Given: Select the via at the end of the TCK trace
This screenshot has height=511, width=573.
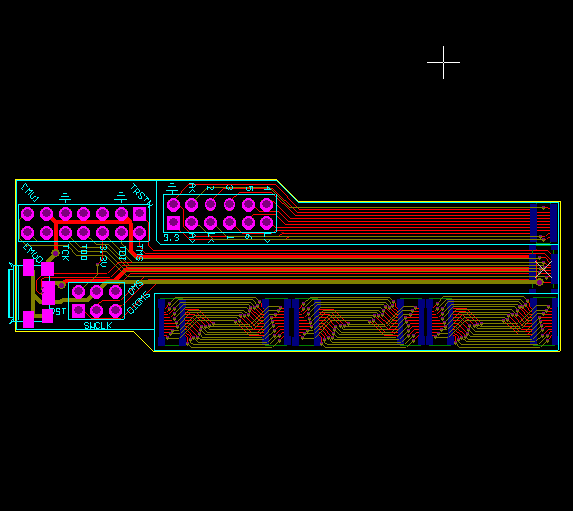Looking at the screenshot, I should (55, 253).
